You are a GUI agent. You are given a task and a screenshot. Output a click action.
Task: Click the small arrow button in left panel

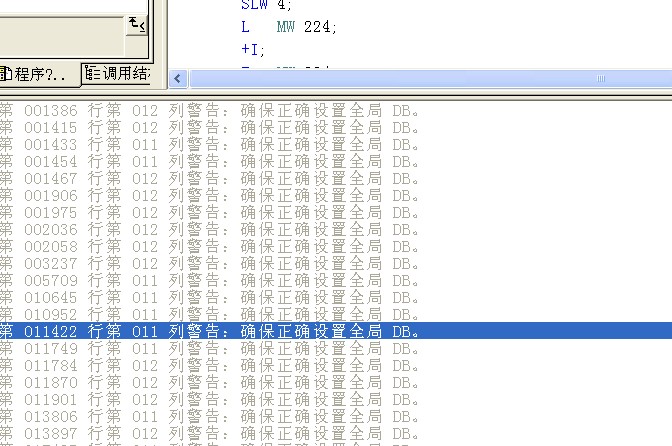(137, 25)
